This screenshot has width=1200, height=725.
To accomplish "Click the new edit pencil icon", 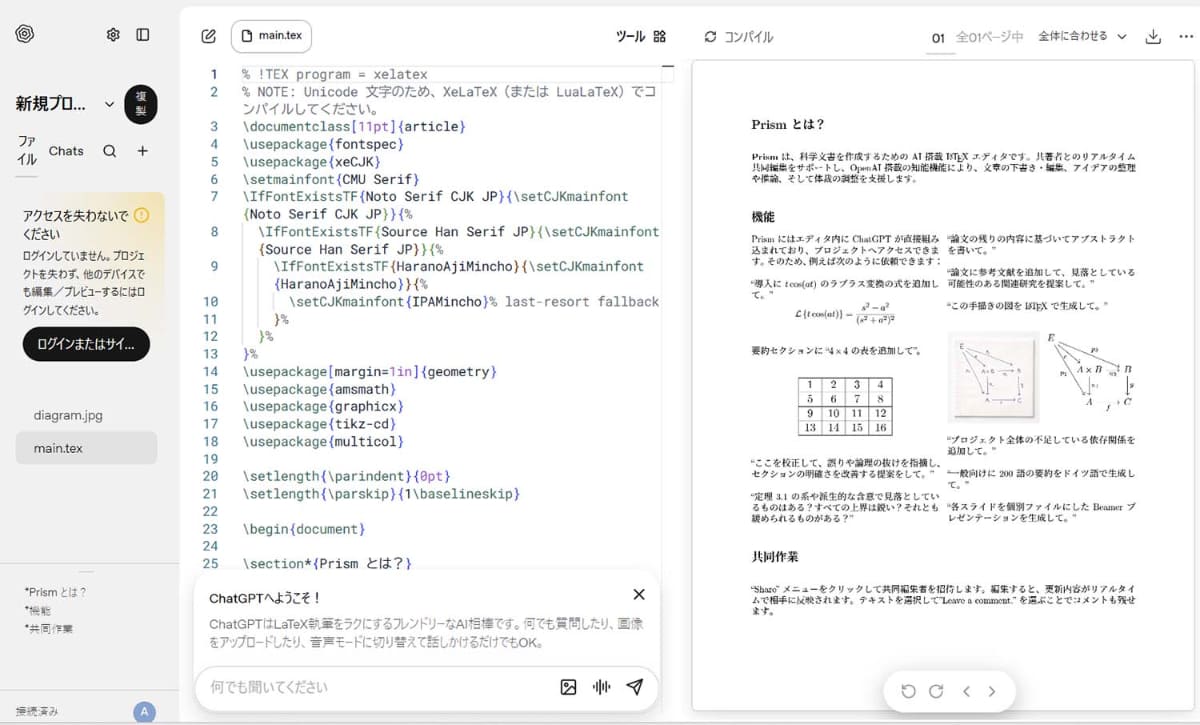I will [x=208, y=37].
